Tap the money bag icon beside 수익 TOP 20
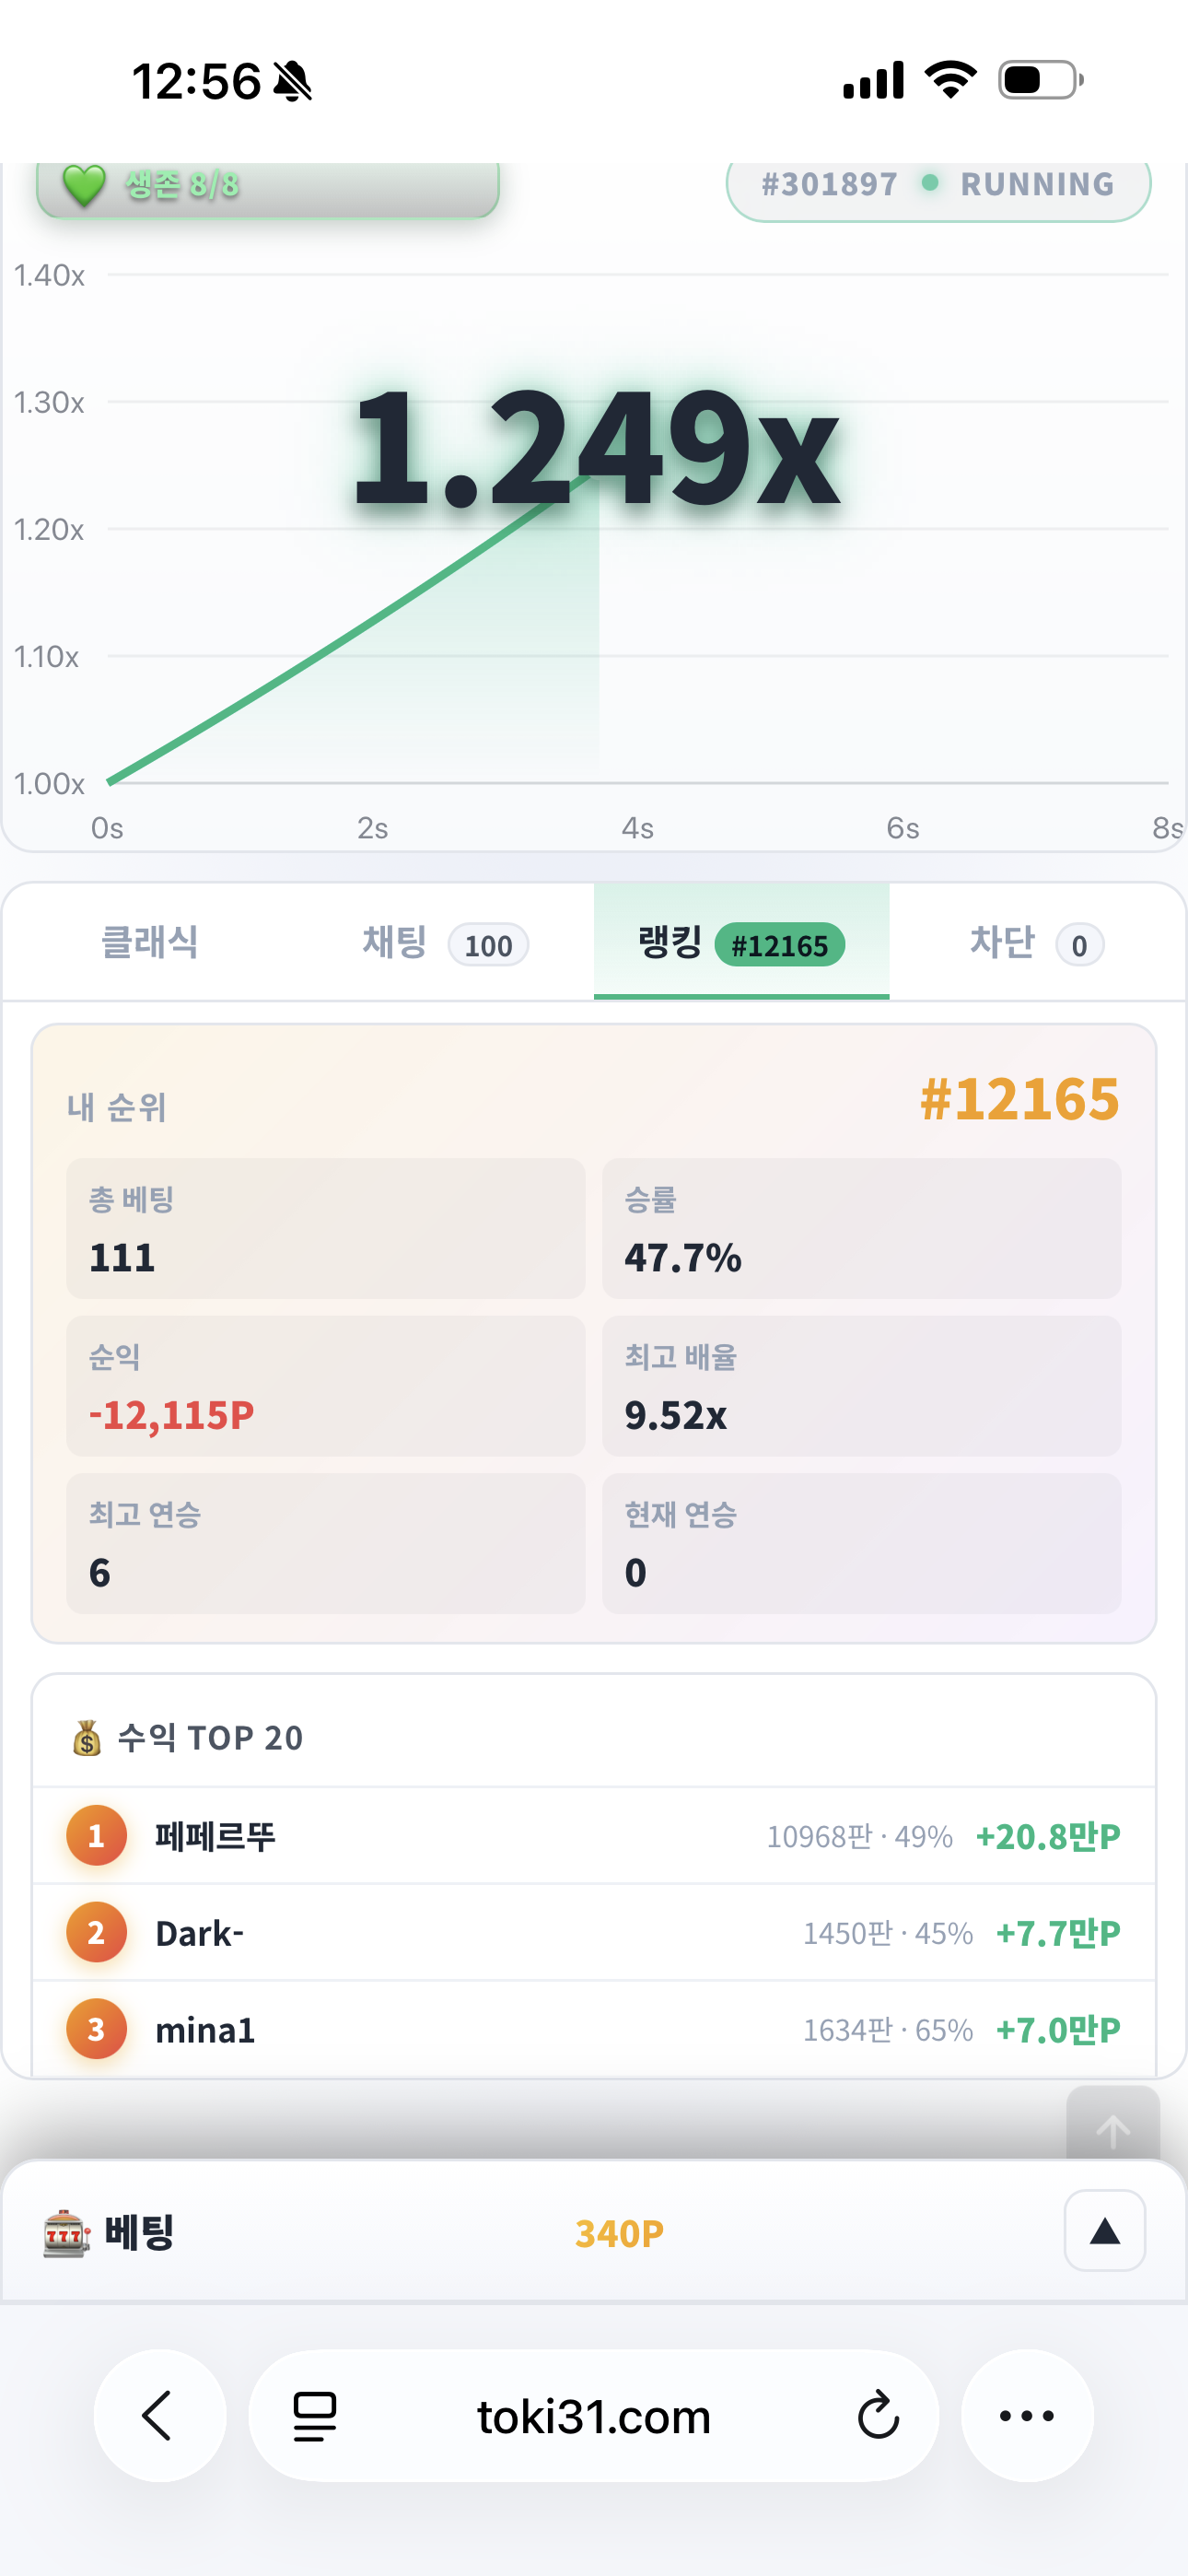 [x=87, y=1738]
